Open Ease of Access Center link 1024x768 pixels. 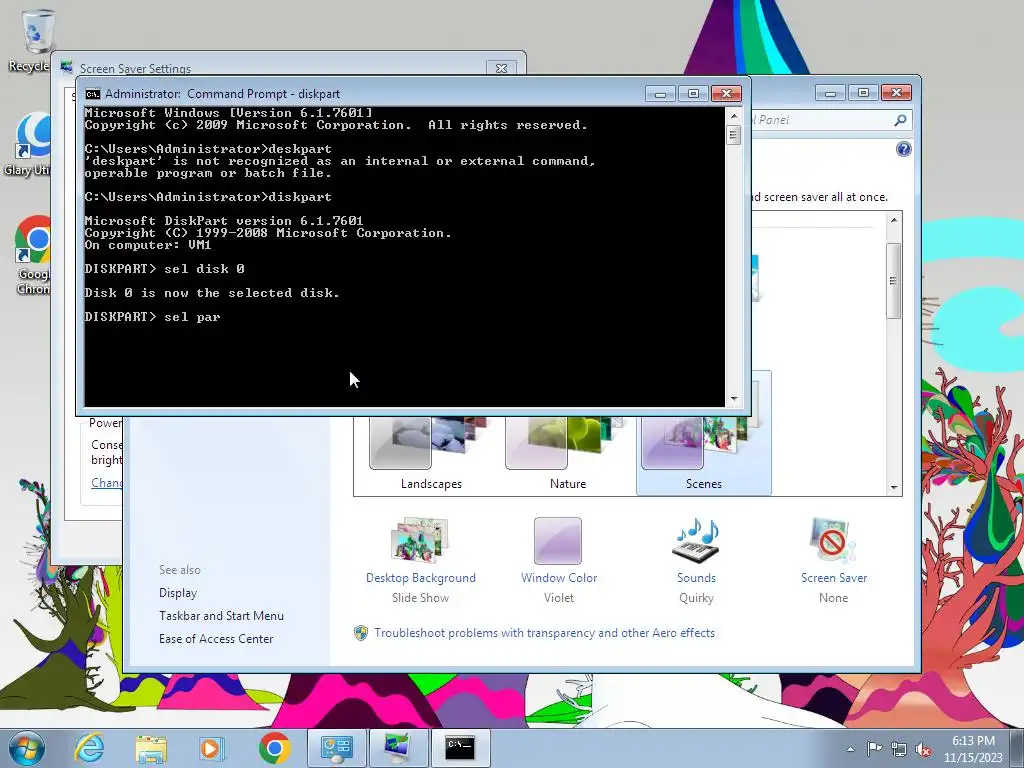point(216,639)
